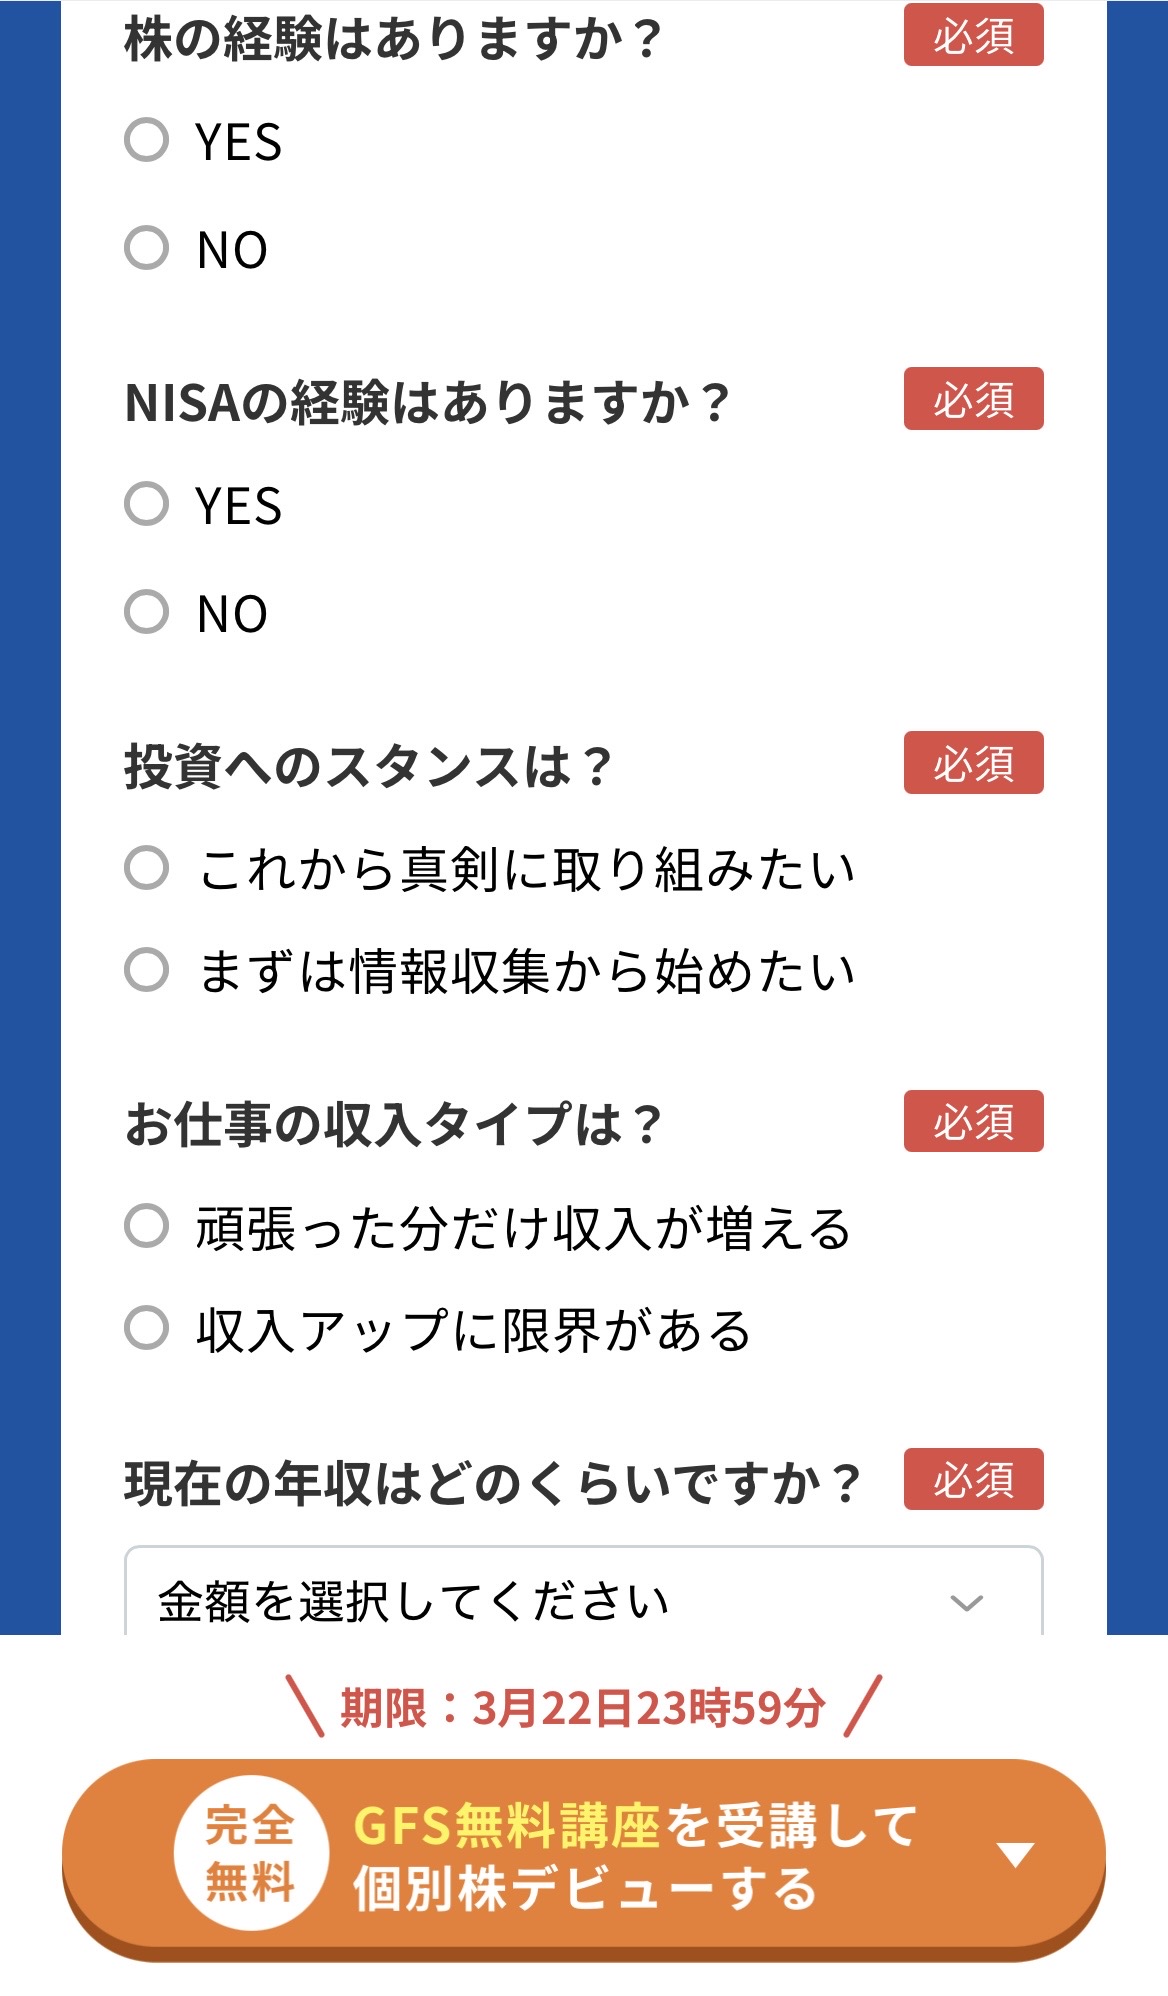
Task: Pick 頑張った分だけ収入が増える option
Action: 147,1227
